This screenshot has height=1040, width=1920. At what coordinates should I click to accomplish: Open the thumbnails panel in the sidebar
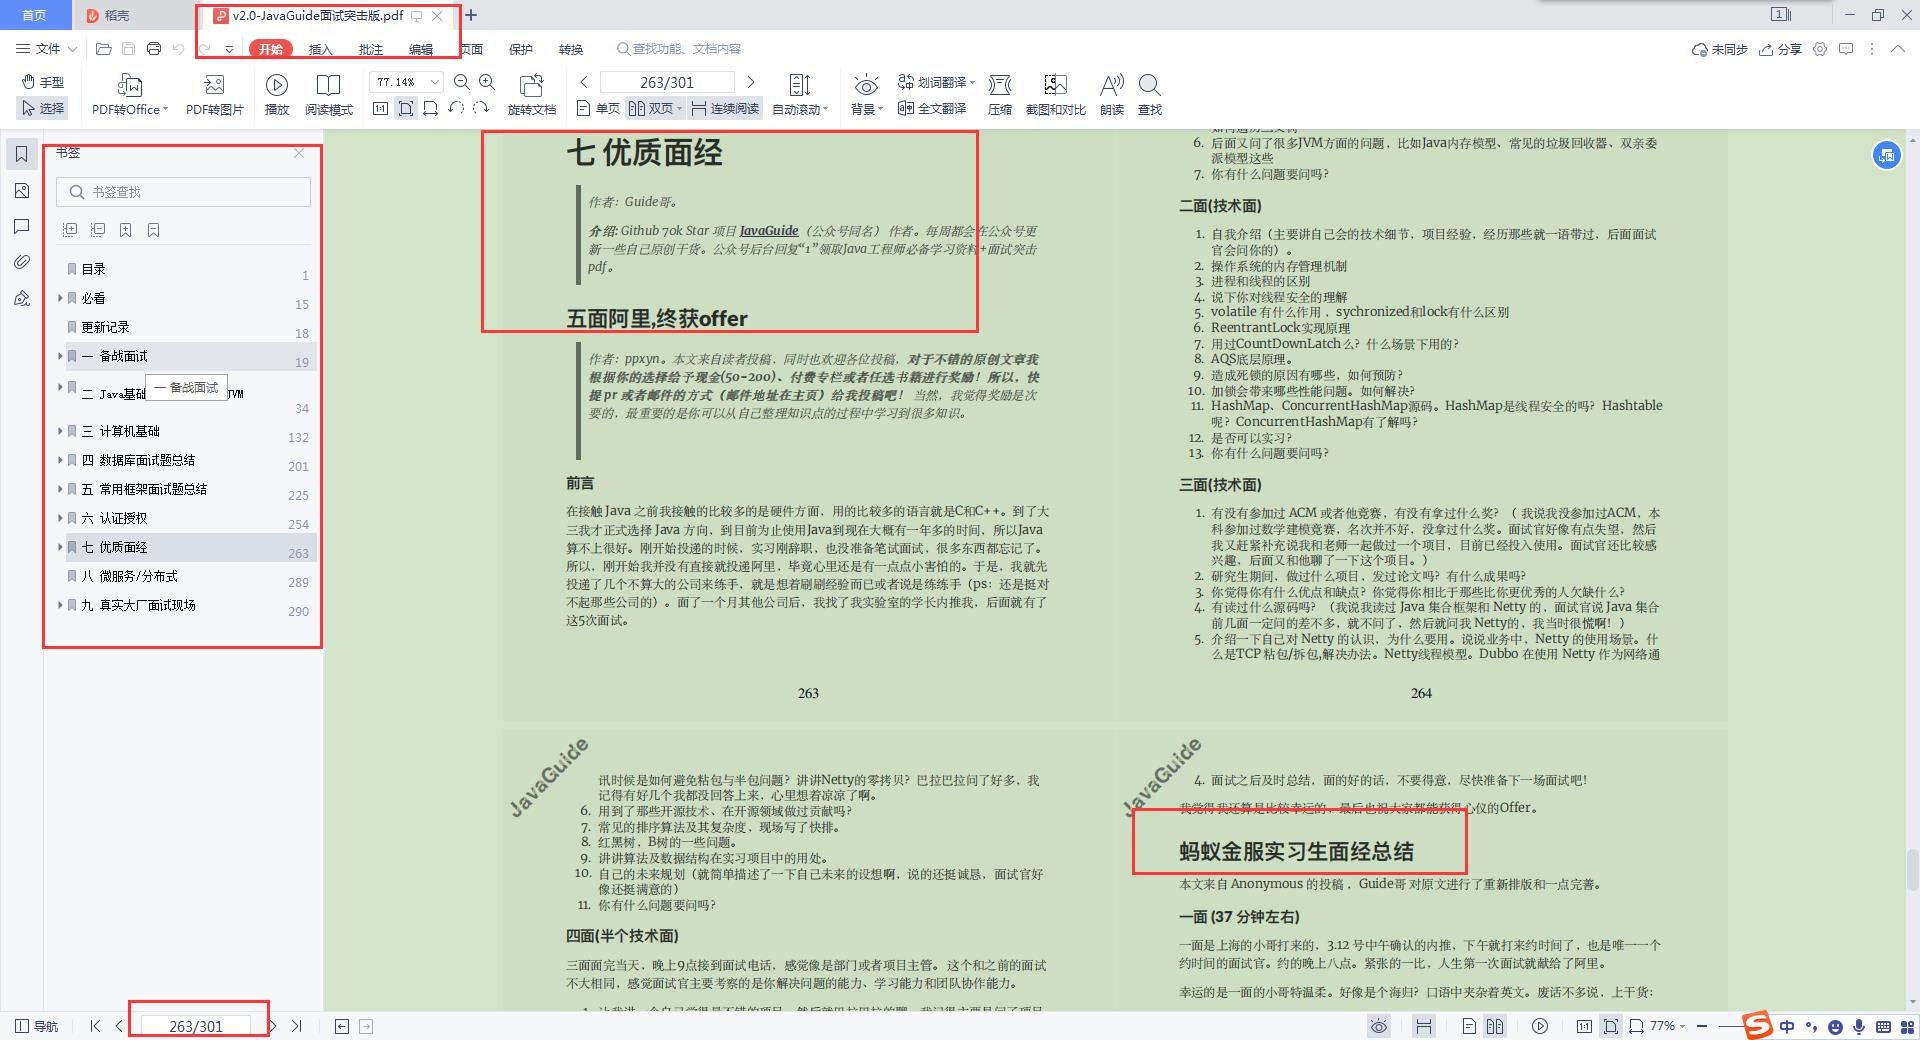click(21, 190)
